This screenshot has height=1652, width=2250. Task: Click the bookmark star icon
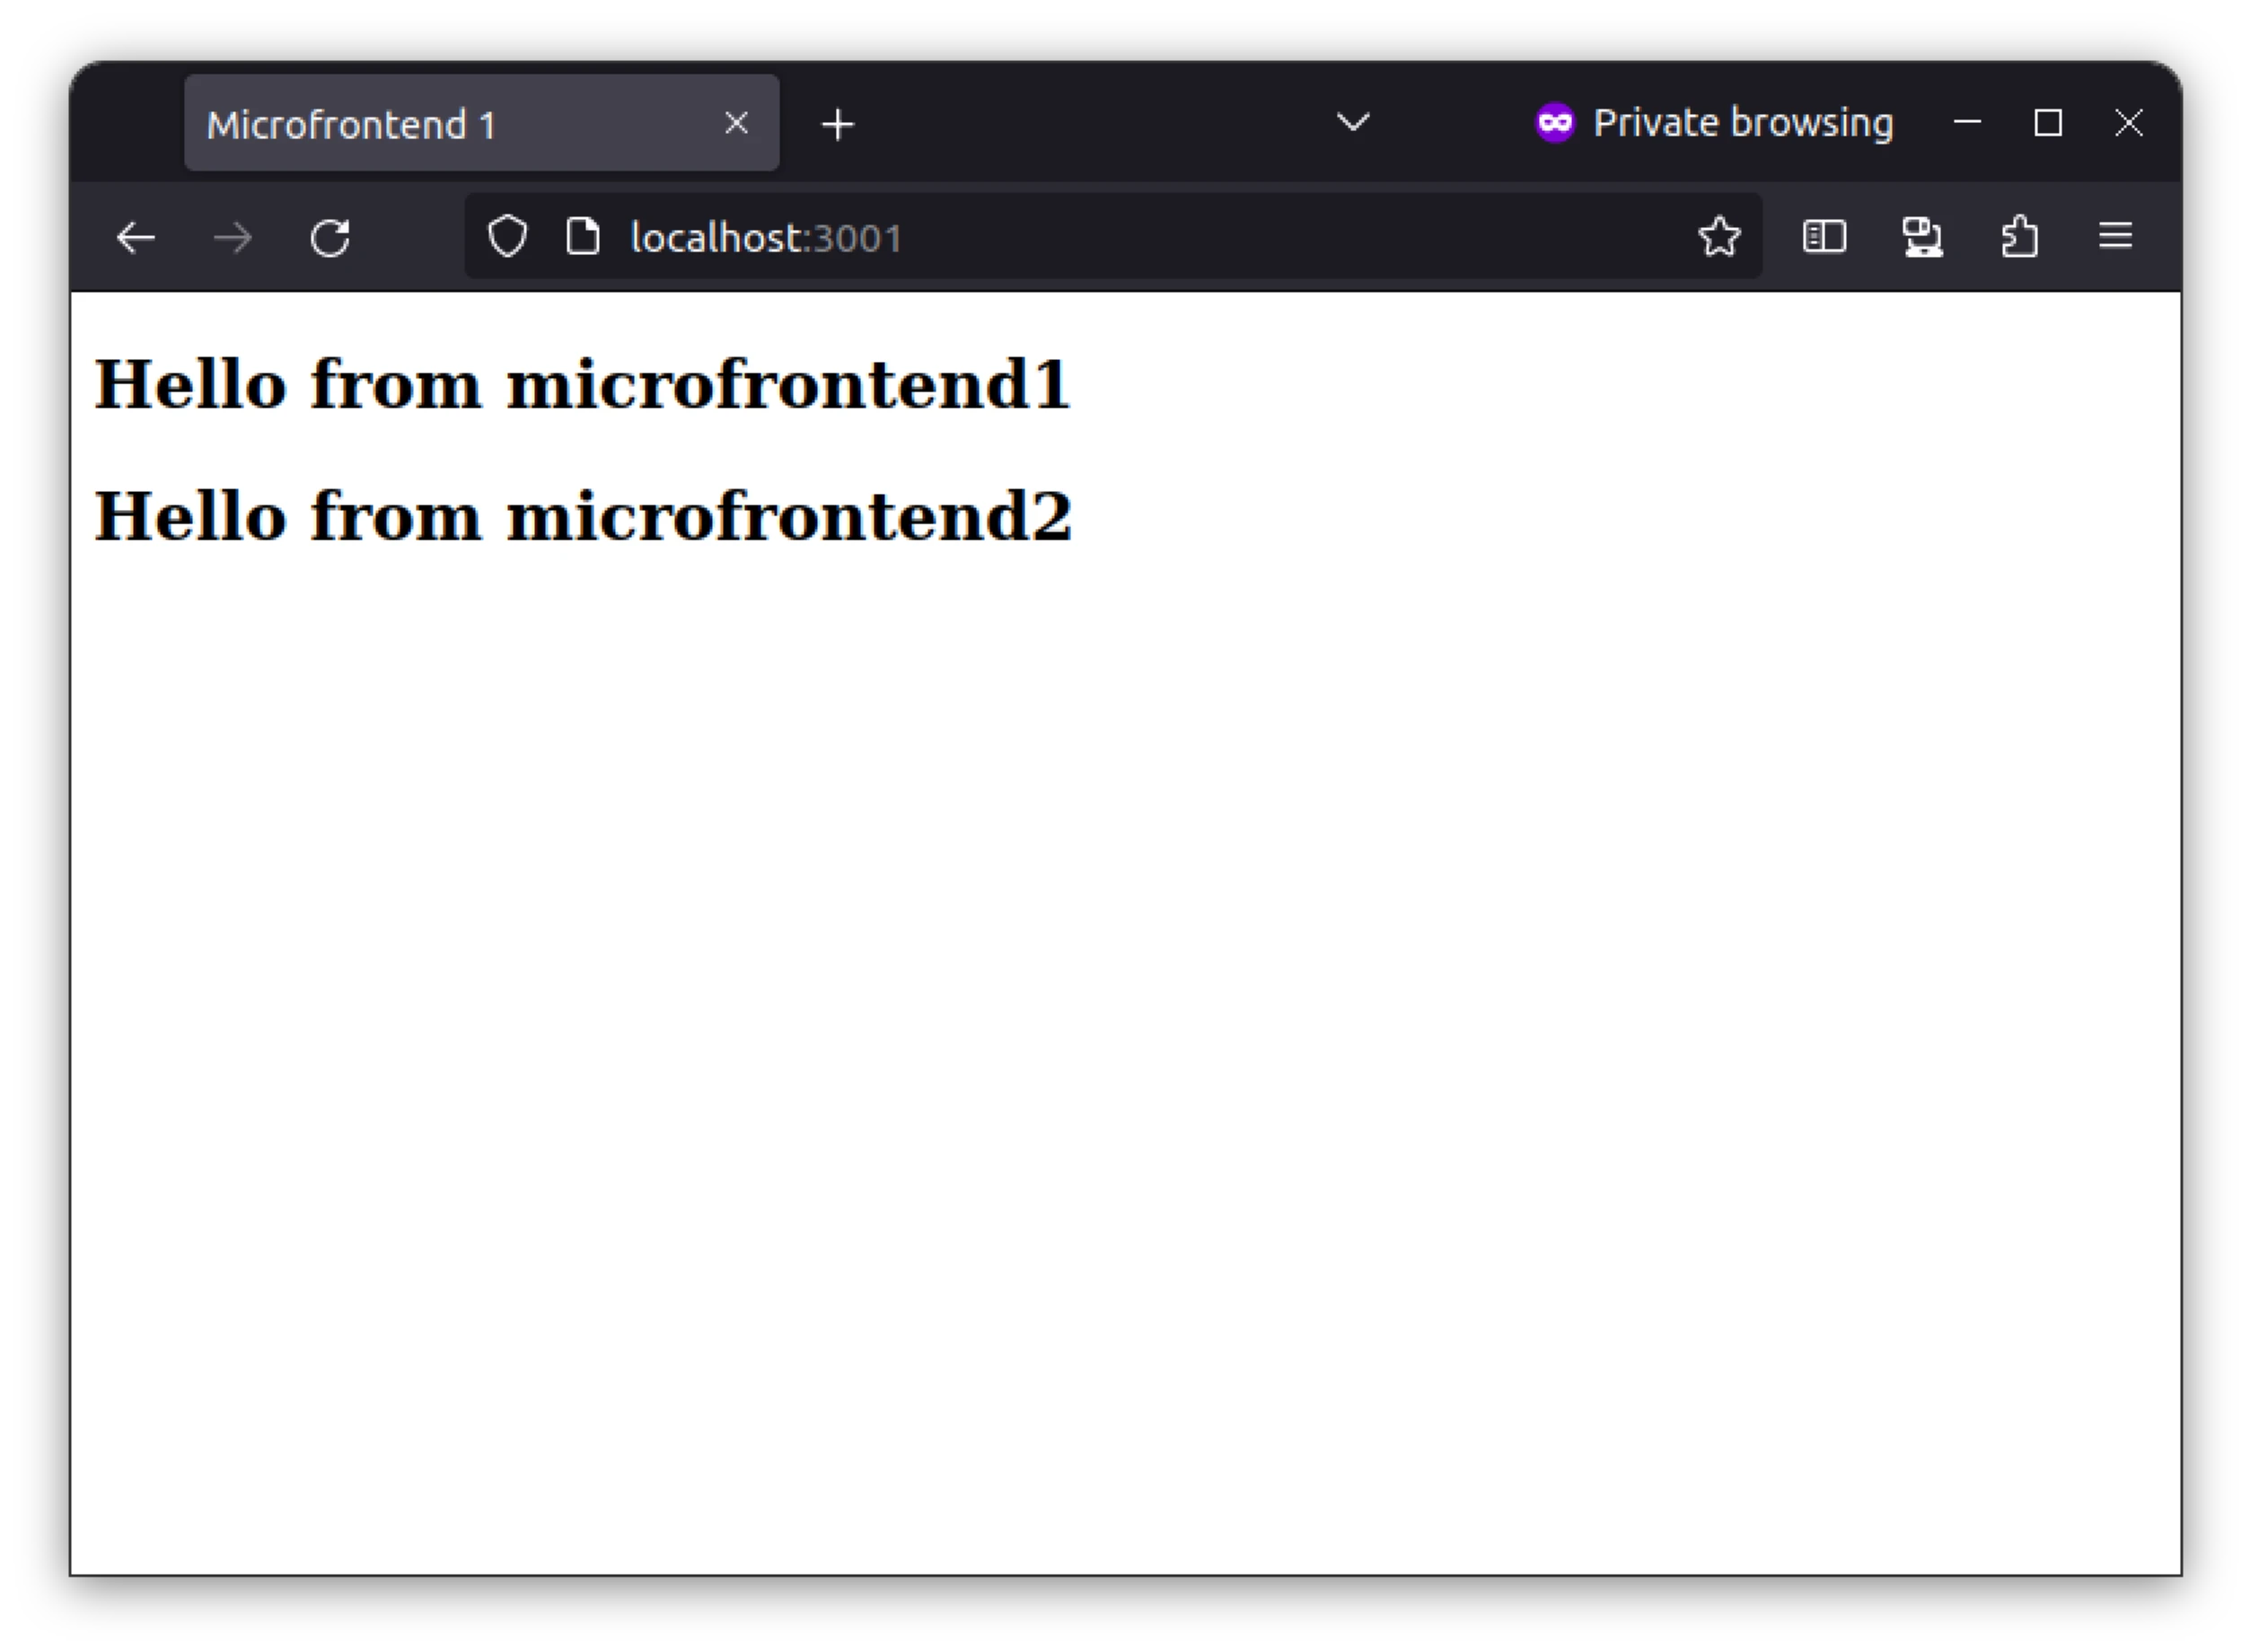coord(1720,238)
